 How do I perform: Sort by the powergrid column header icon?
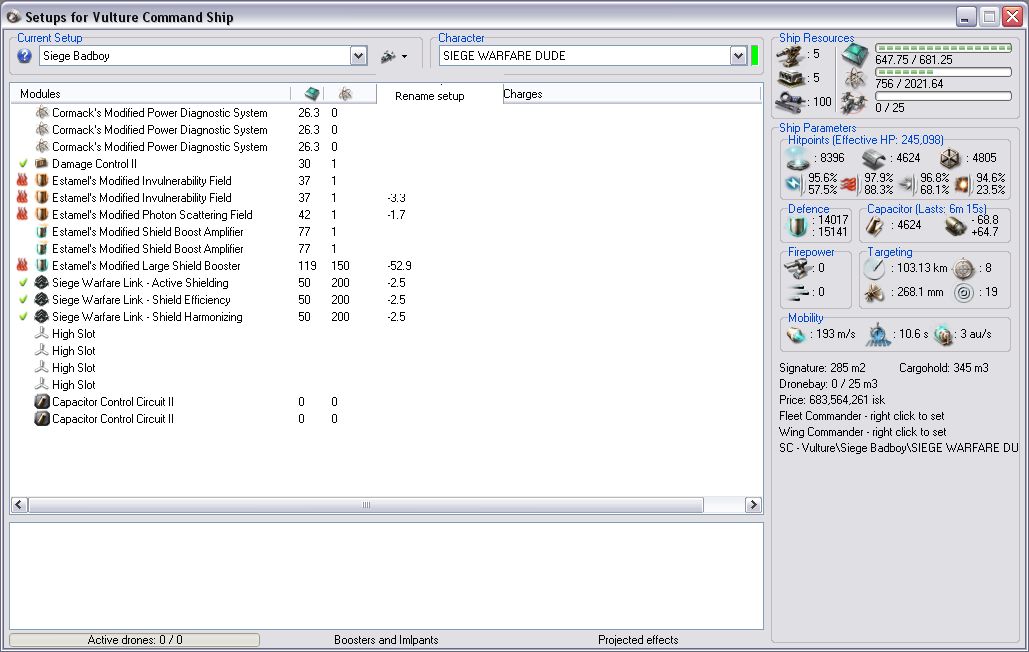(x=345, y=94)
